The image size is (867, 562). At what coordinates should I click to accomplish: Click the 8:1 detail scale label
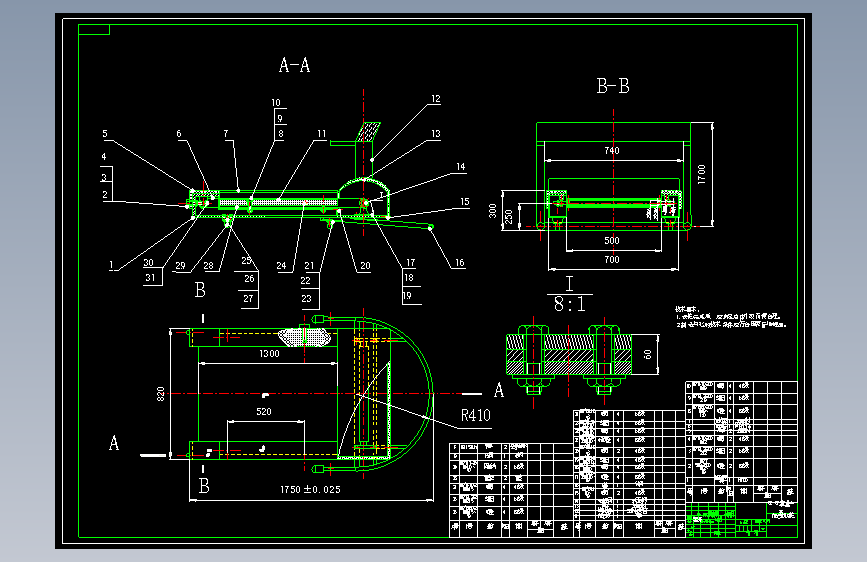[x=570, y=304]
